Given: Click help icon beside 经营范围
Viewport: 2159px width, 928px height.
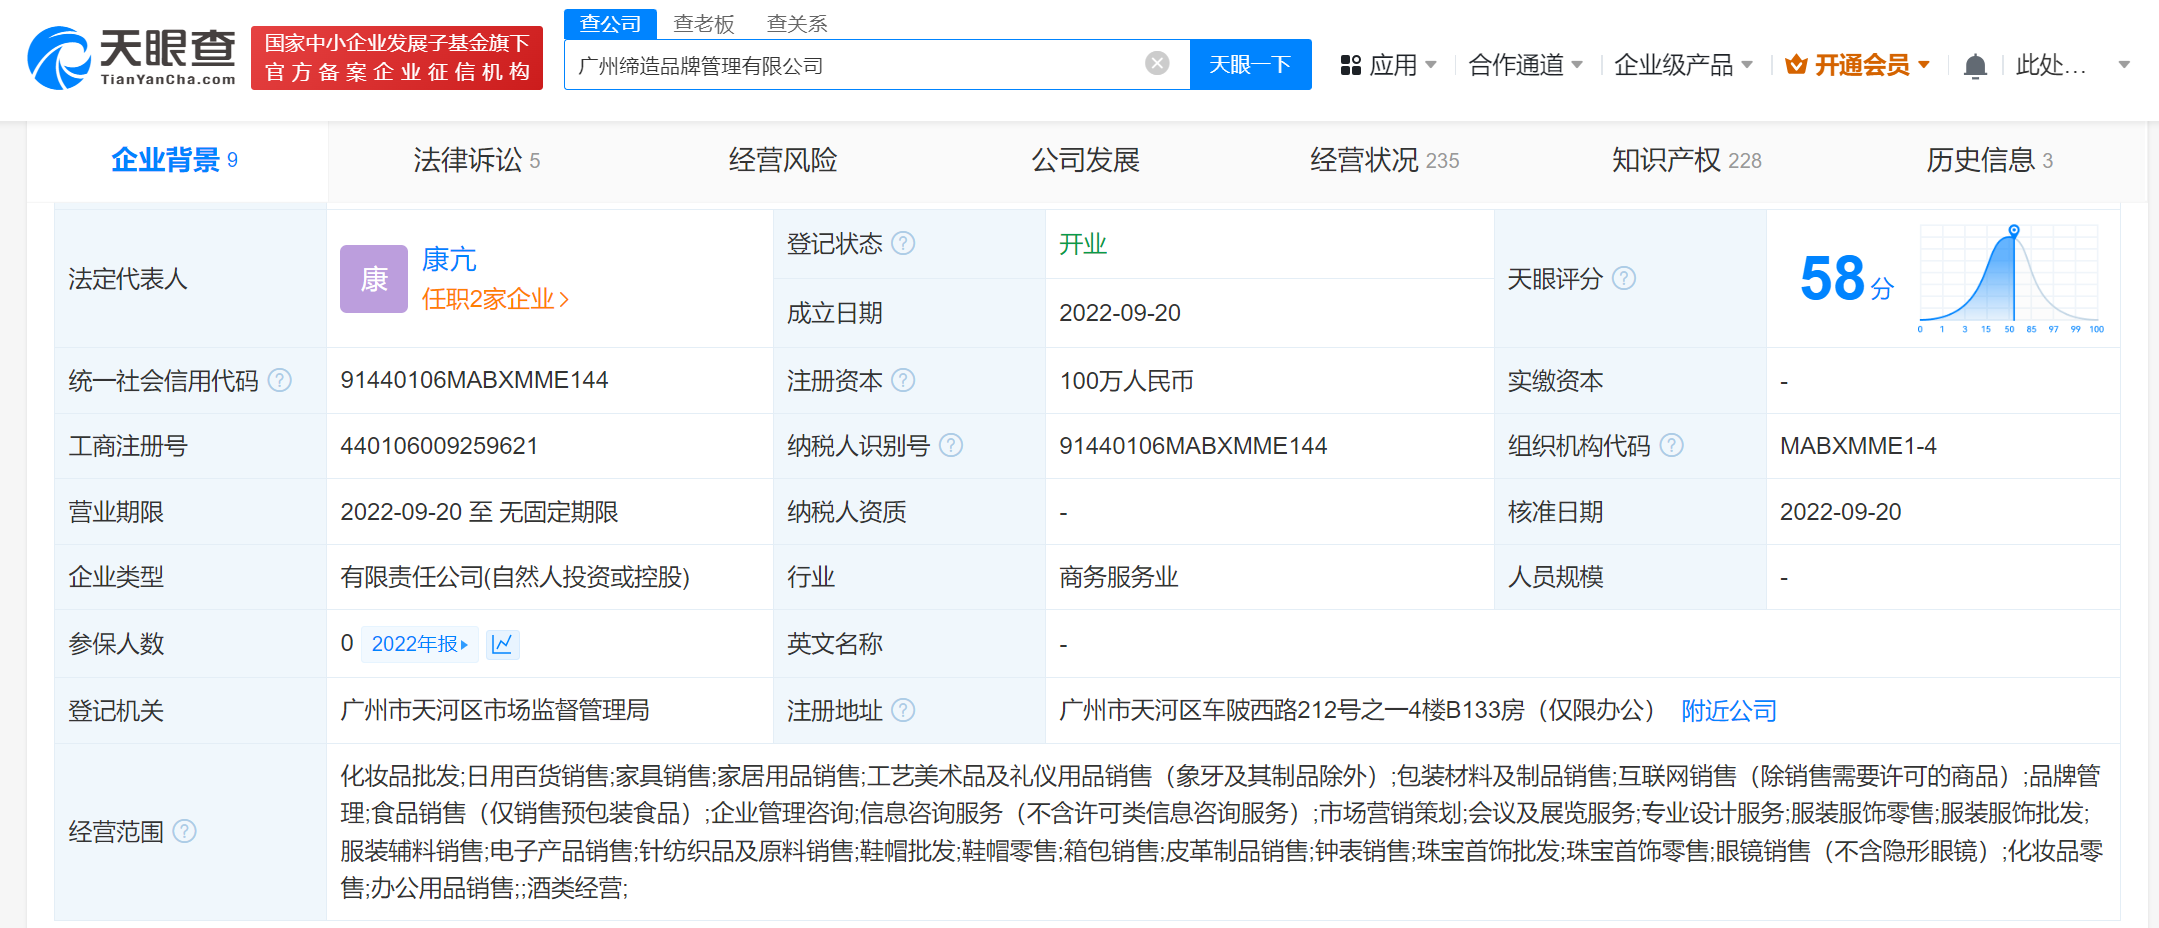Looking at the screenshot, I should click(x=185, y=831).
